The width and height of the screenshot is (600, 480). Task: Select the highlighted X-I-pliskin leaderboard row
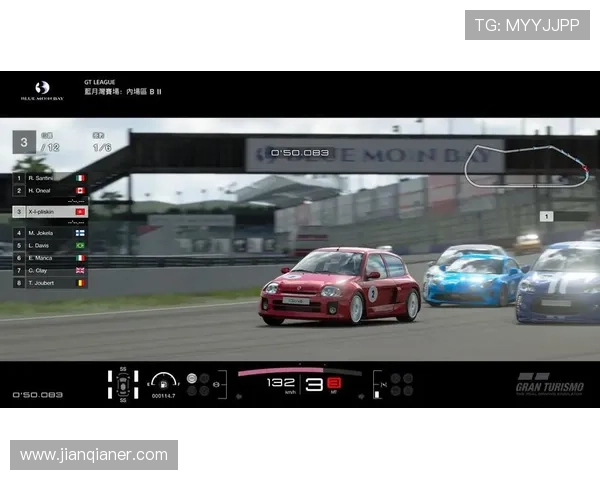pyautogui.click(x=50, y=212)
